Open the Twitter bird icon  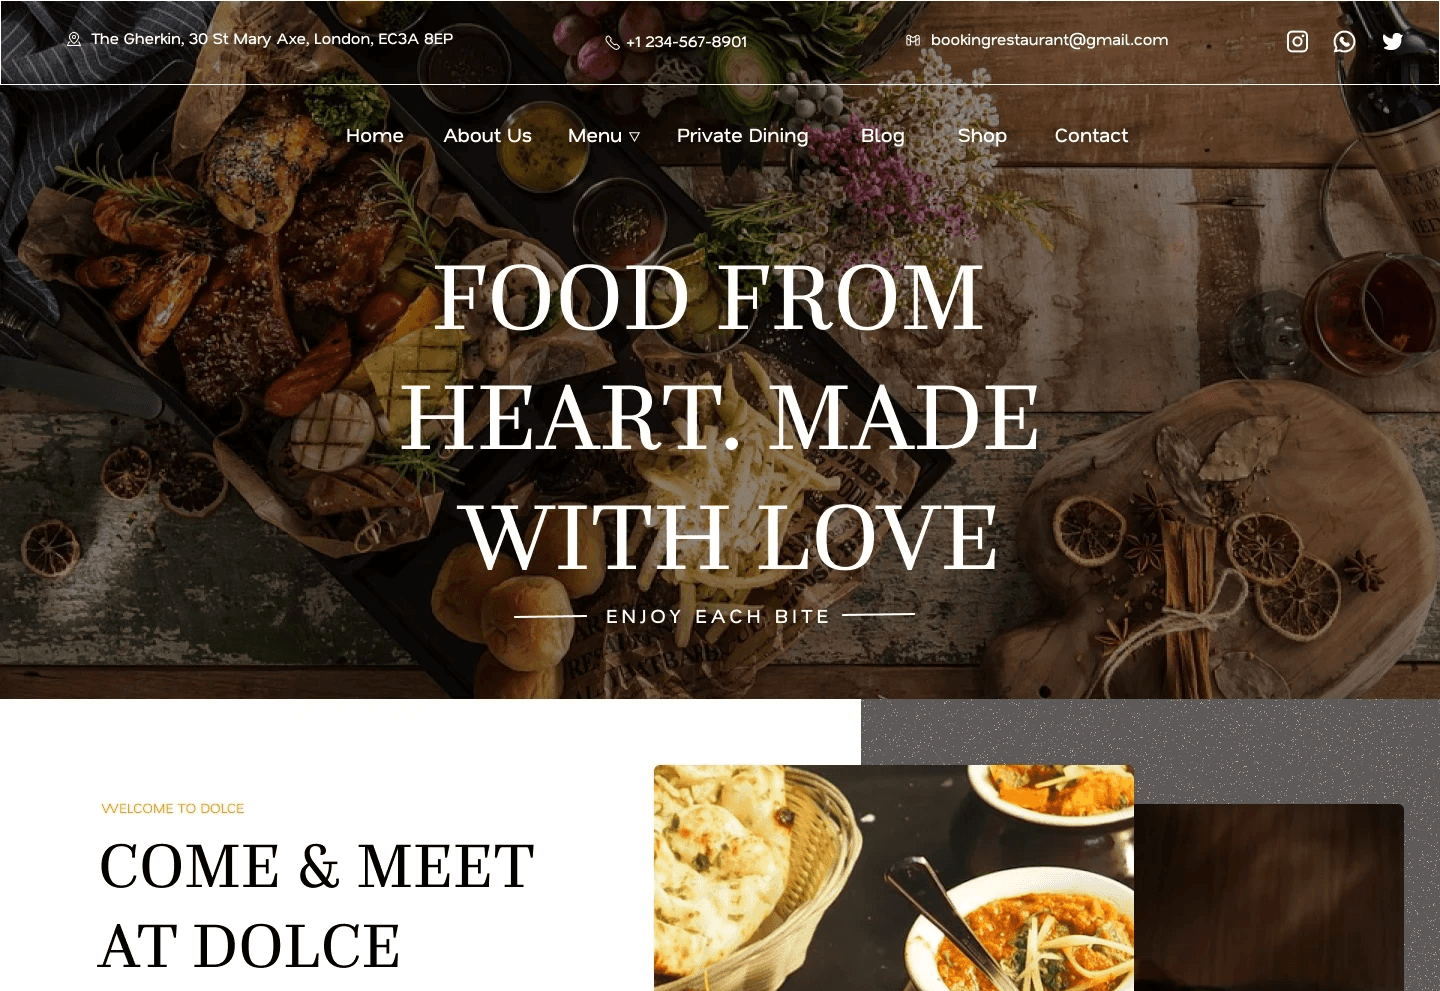click(1392, 41)
